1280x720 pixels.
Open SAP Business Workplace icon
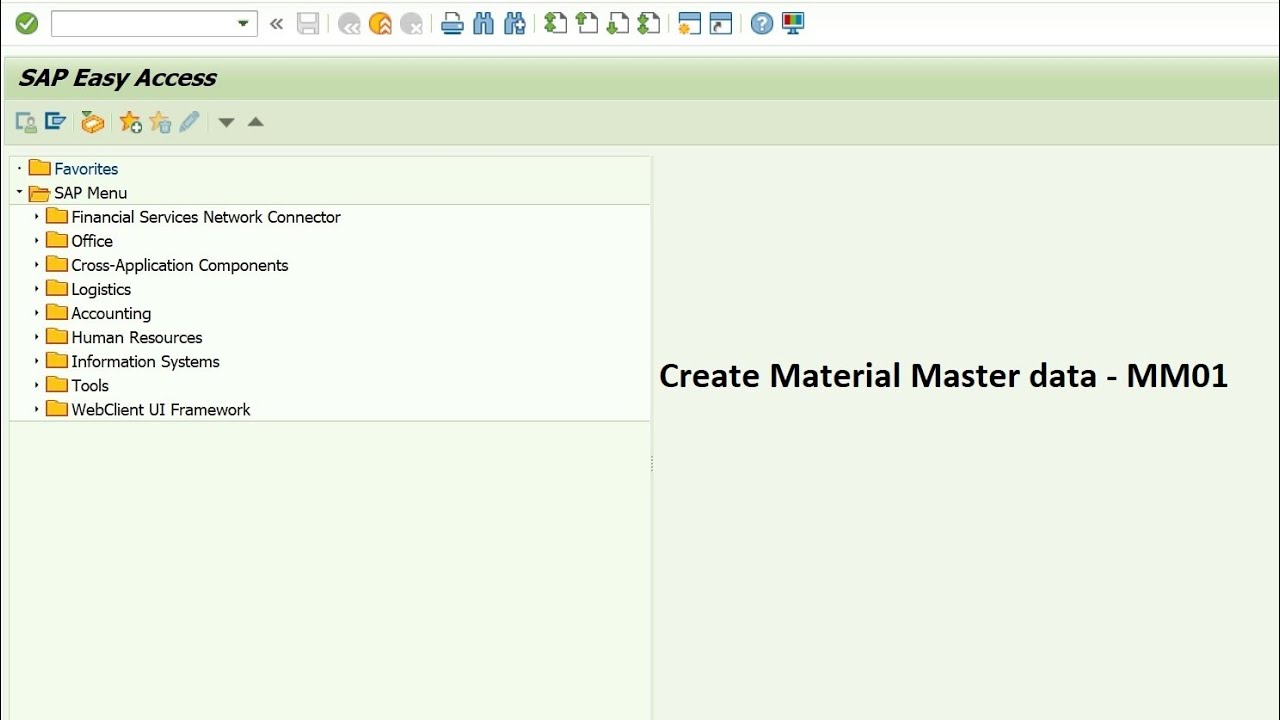pos(92,122)
